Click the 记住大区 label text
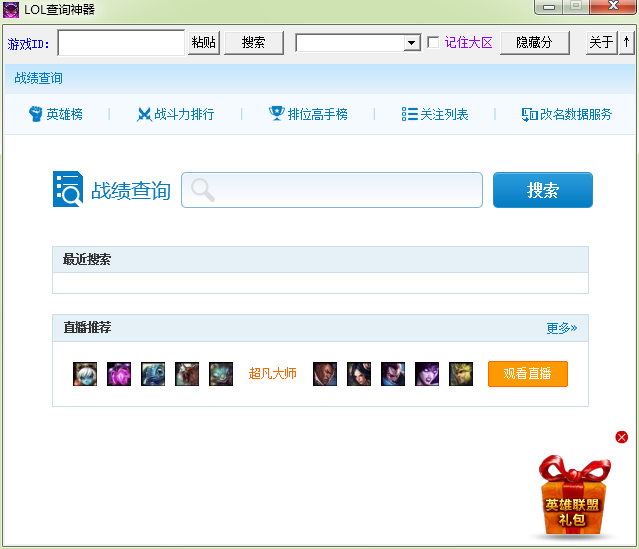This screenshot has width=639, height=549. [469, 42]
